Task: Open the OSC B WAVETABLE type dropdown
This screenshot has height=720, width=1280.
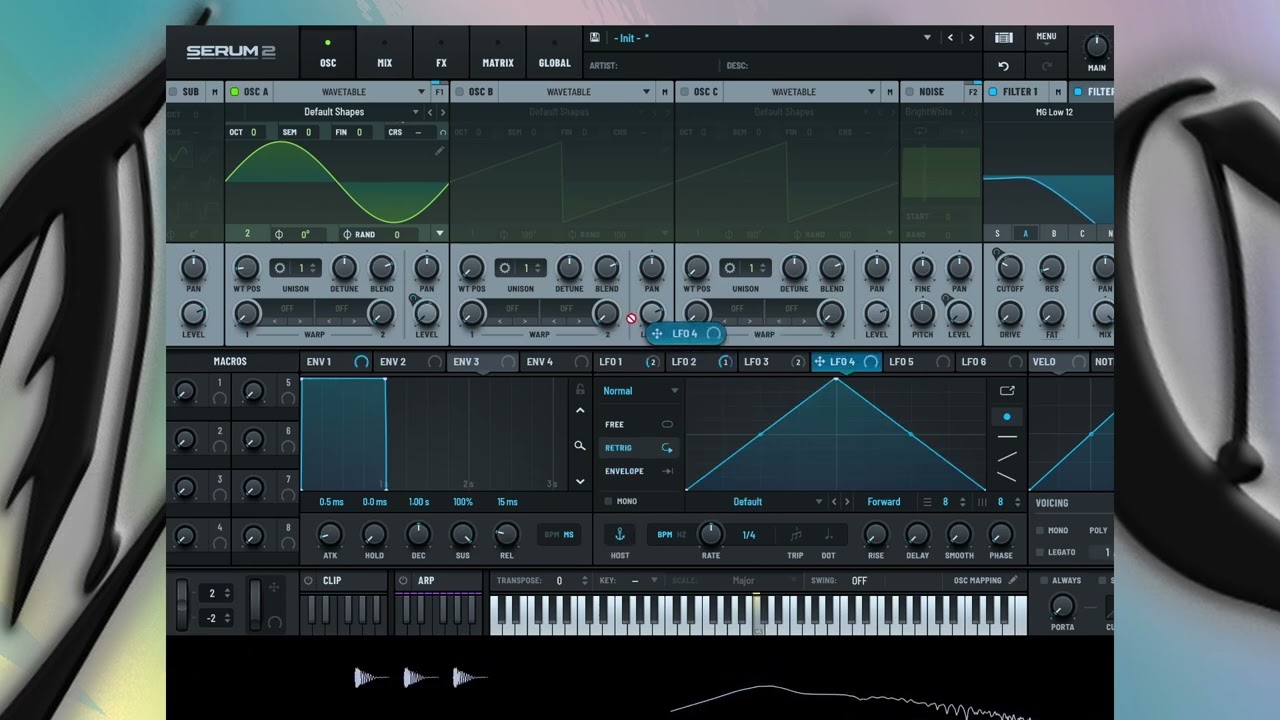Action: (x=646, y=91)
